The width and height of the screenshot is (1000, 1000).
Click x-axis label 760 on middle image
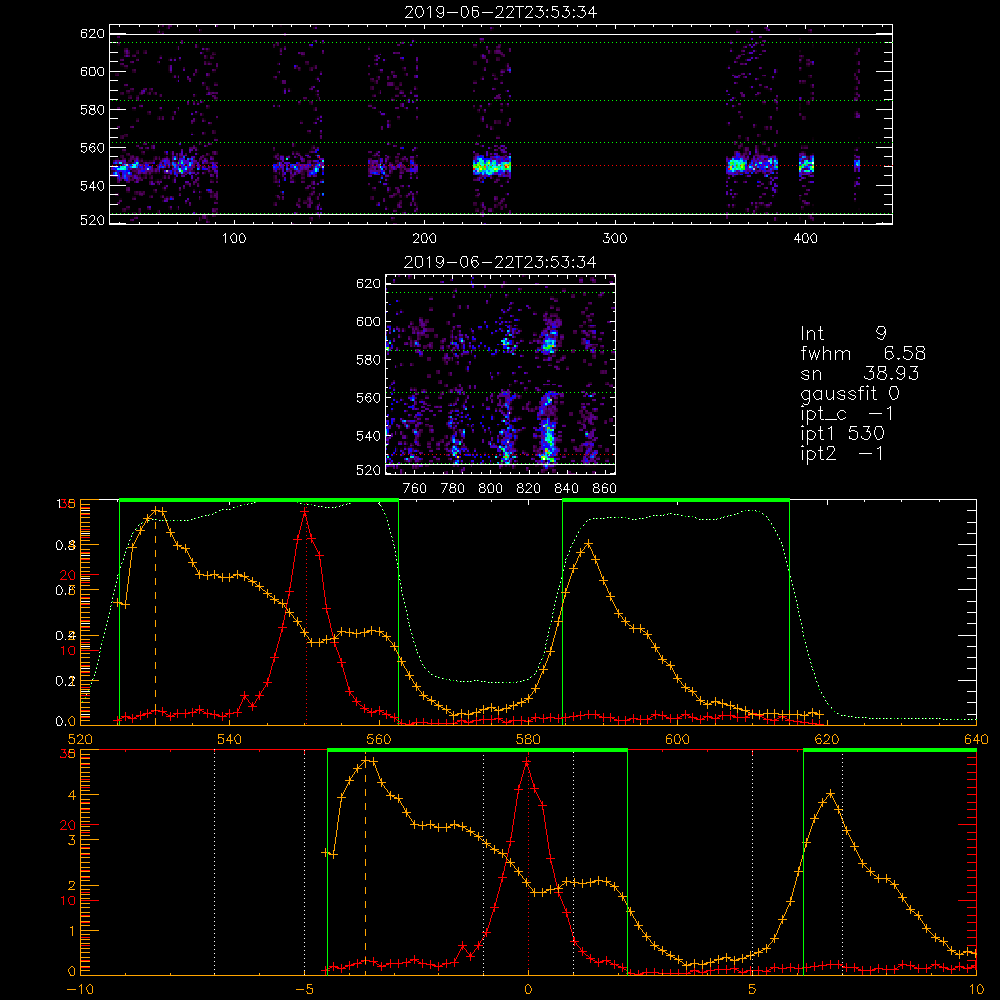pos(415,489)
